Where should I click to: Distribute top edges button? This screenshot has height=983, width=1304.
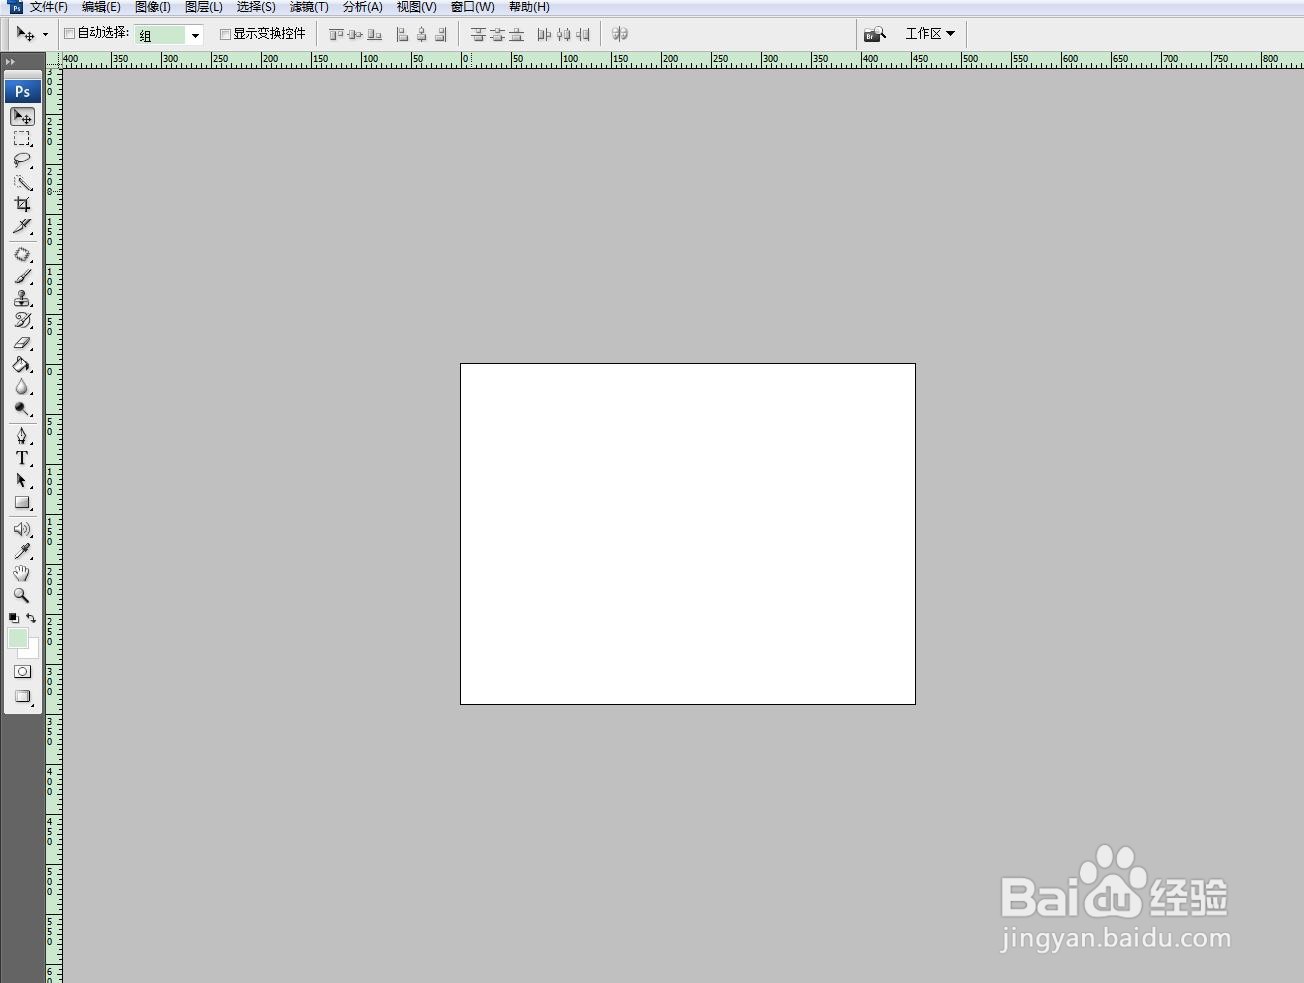(x=478, y=34)
